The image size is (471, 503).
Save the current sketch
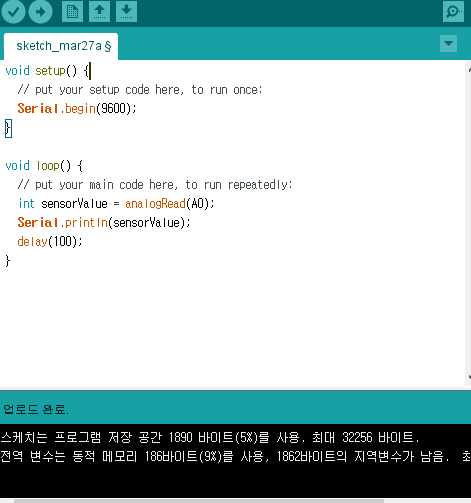[x=126, y=12]
